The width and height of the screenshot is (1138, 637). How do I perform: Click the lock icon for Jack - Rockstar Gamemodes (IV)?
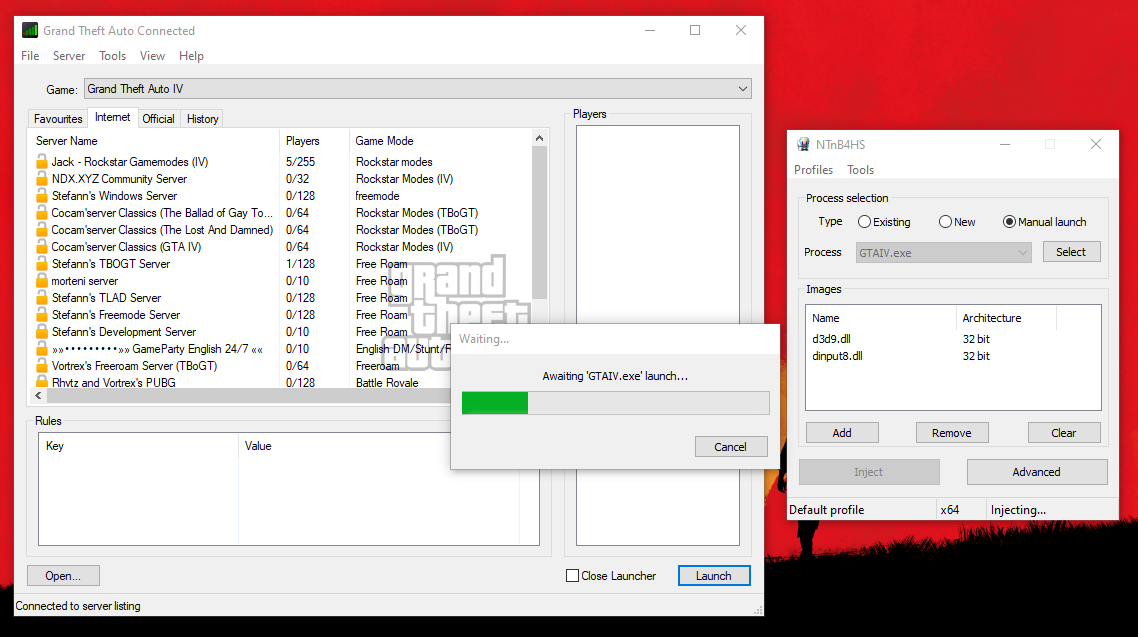tap(42, 161)
